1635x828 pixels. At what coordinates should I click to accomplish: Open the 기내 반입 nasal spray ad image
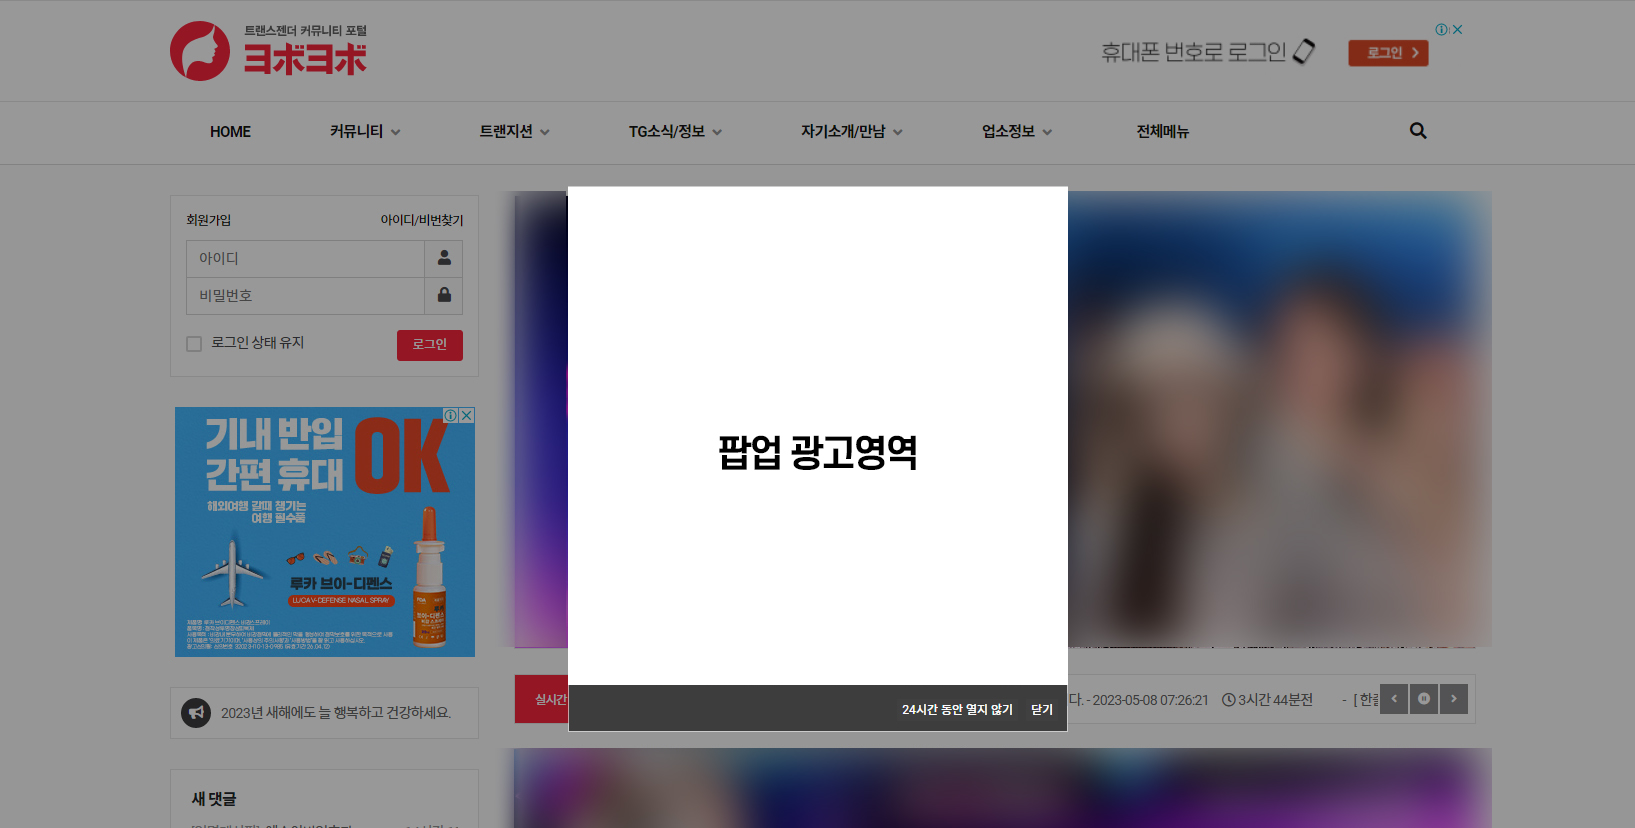(x=325, y=532)
